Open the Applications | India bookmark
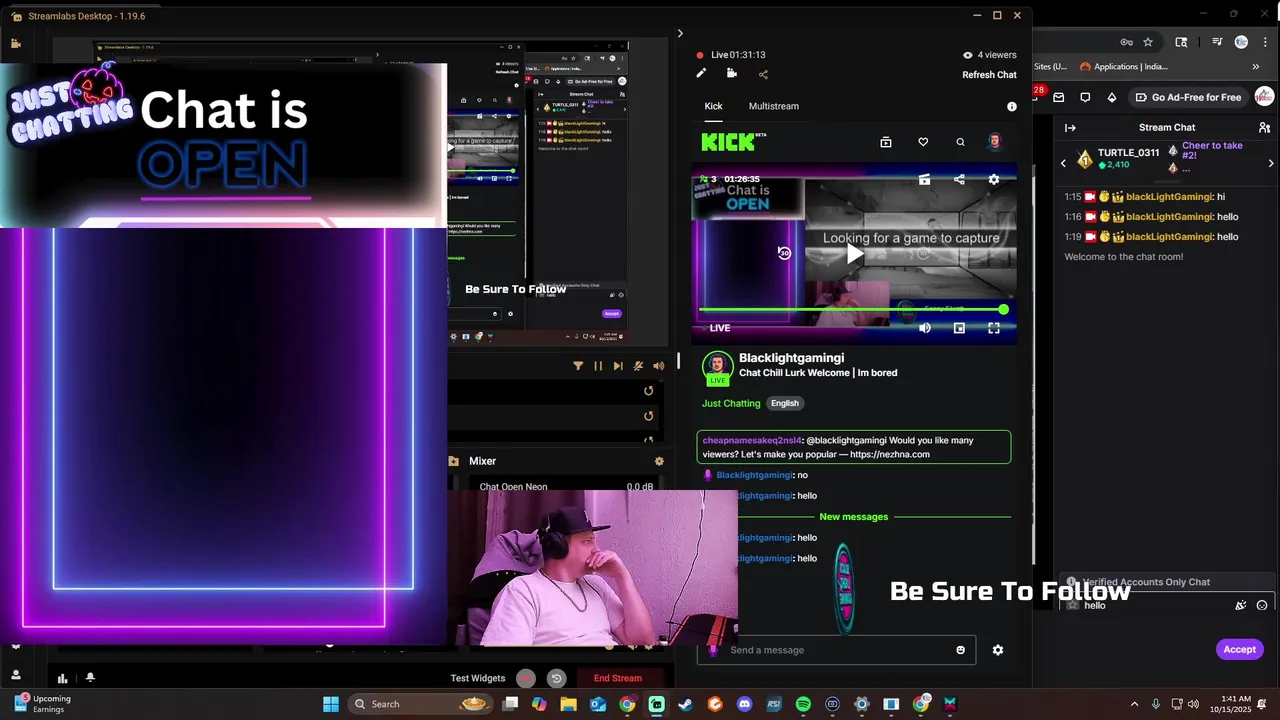Screen dimensions: 1280x720 click(1124, 67)
